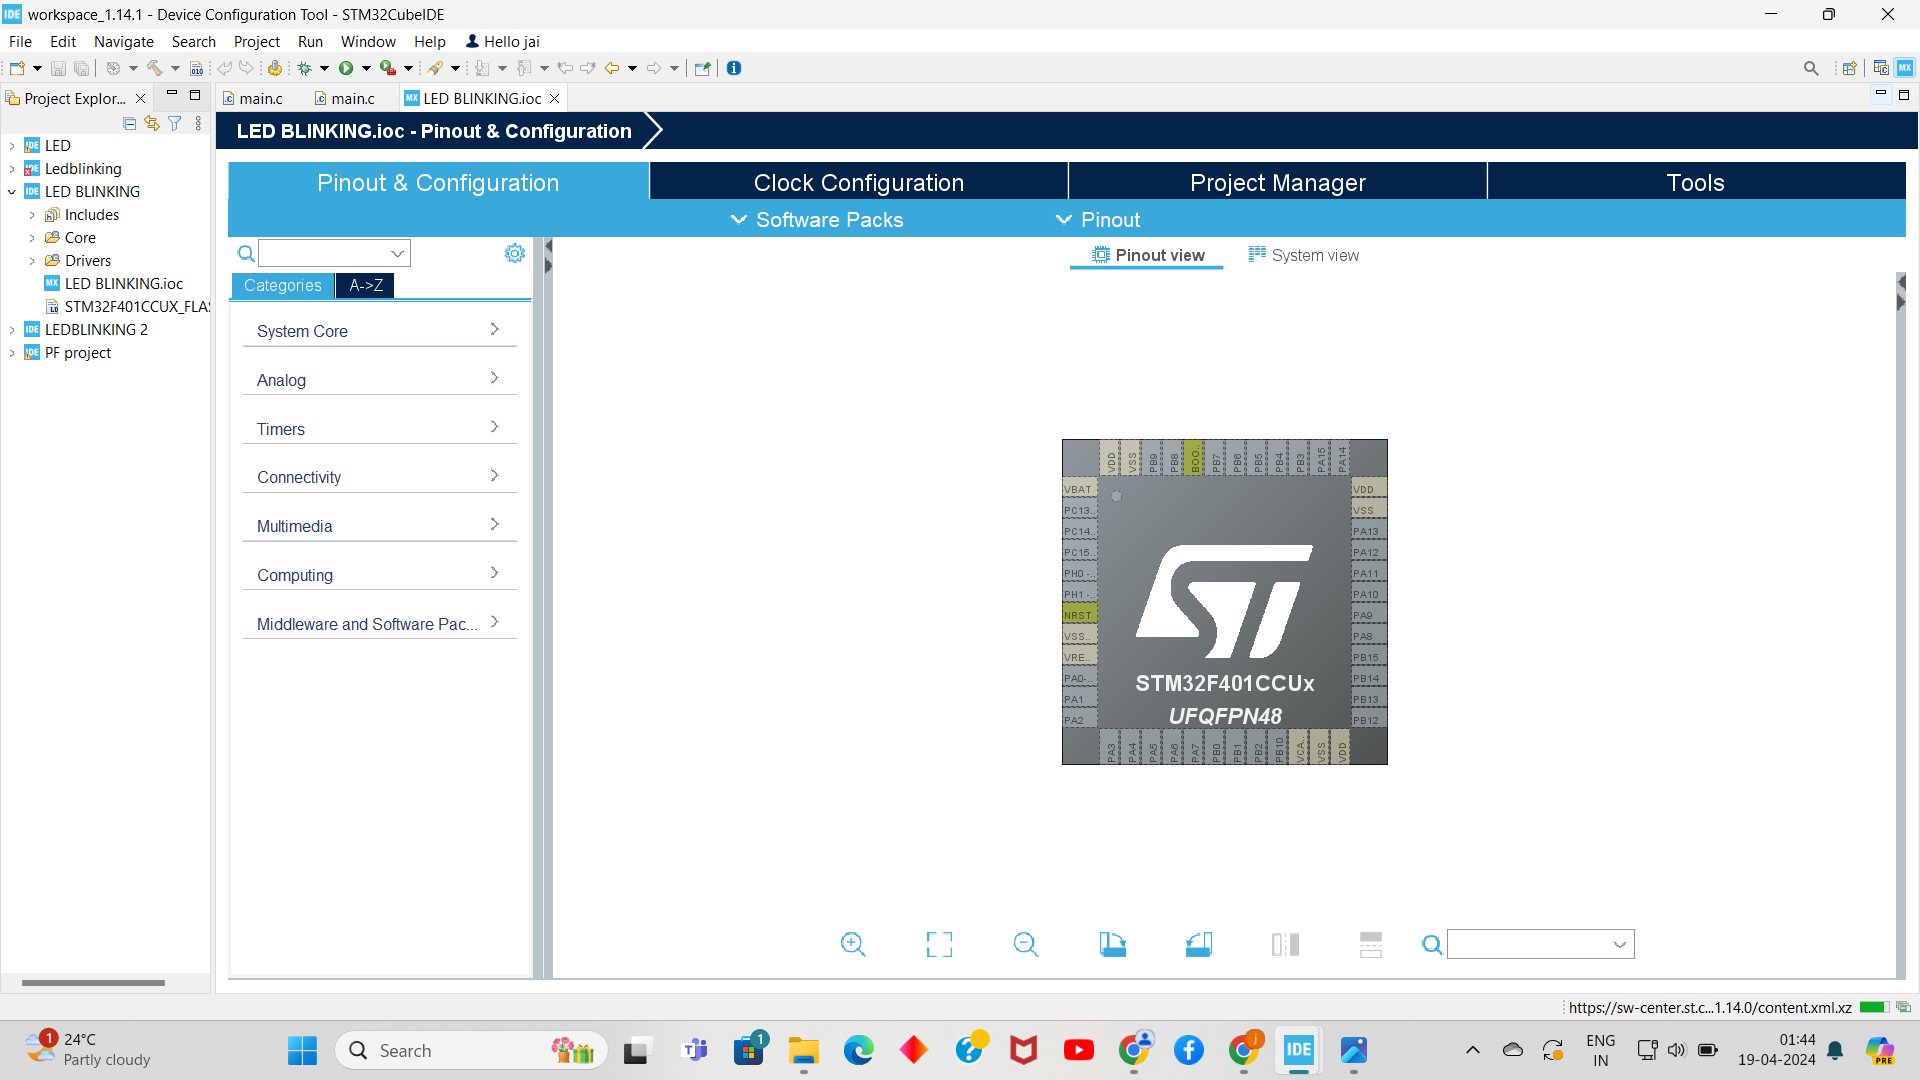The image size is (1920, 1080).
Task: Open LED BLINKING.ioc in the project tree
Action: click(x=124, y=284)
